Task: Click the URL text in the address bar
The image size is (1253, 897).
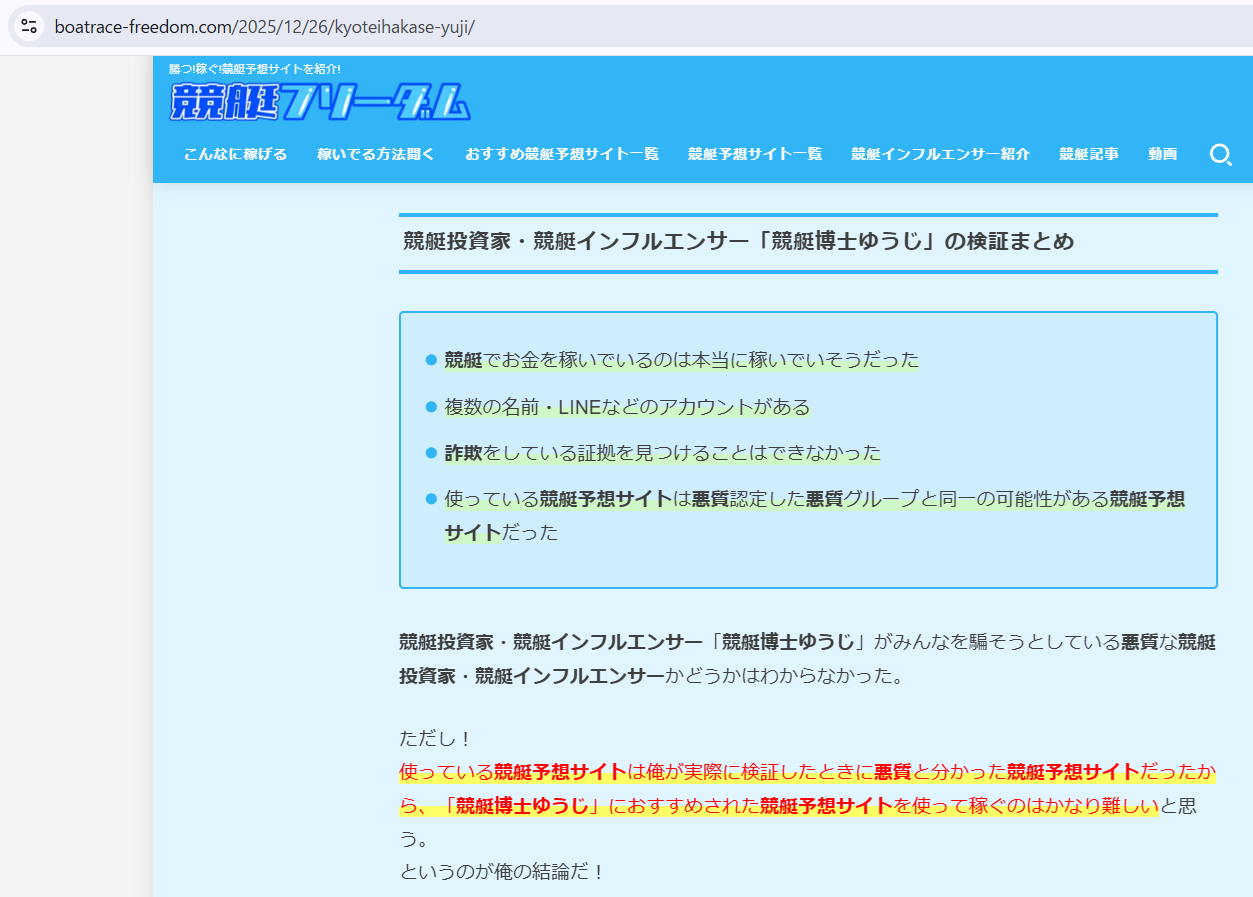Action: 264,27
